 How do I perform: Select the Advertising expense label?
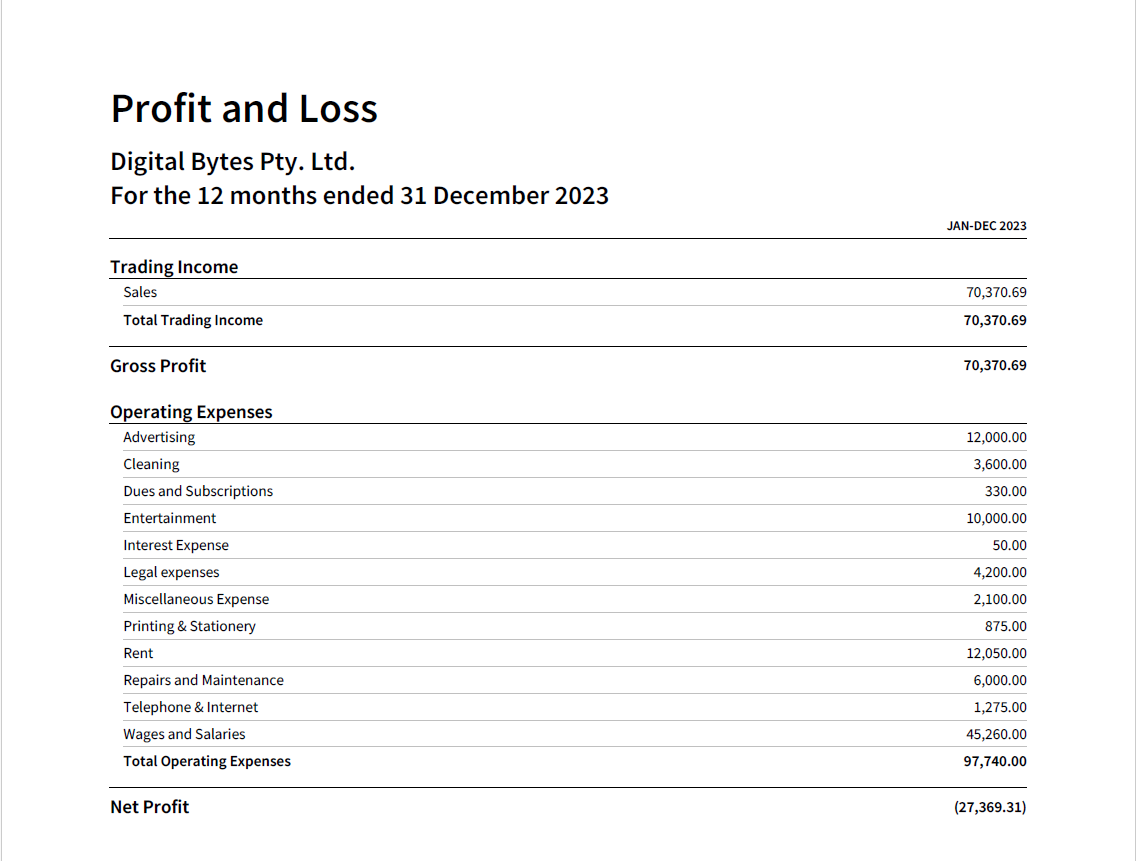pyautogui.click(x=159, y=437)
